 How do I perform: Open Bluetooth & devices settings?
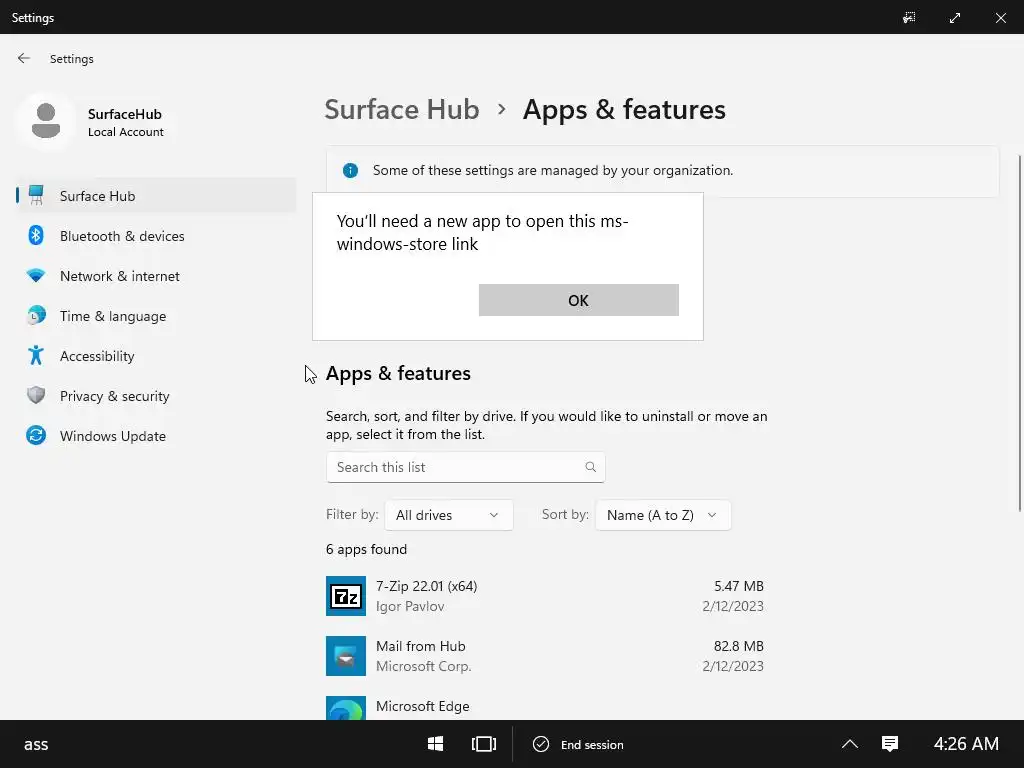pos(155,236)
